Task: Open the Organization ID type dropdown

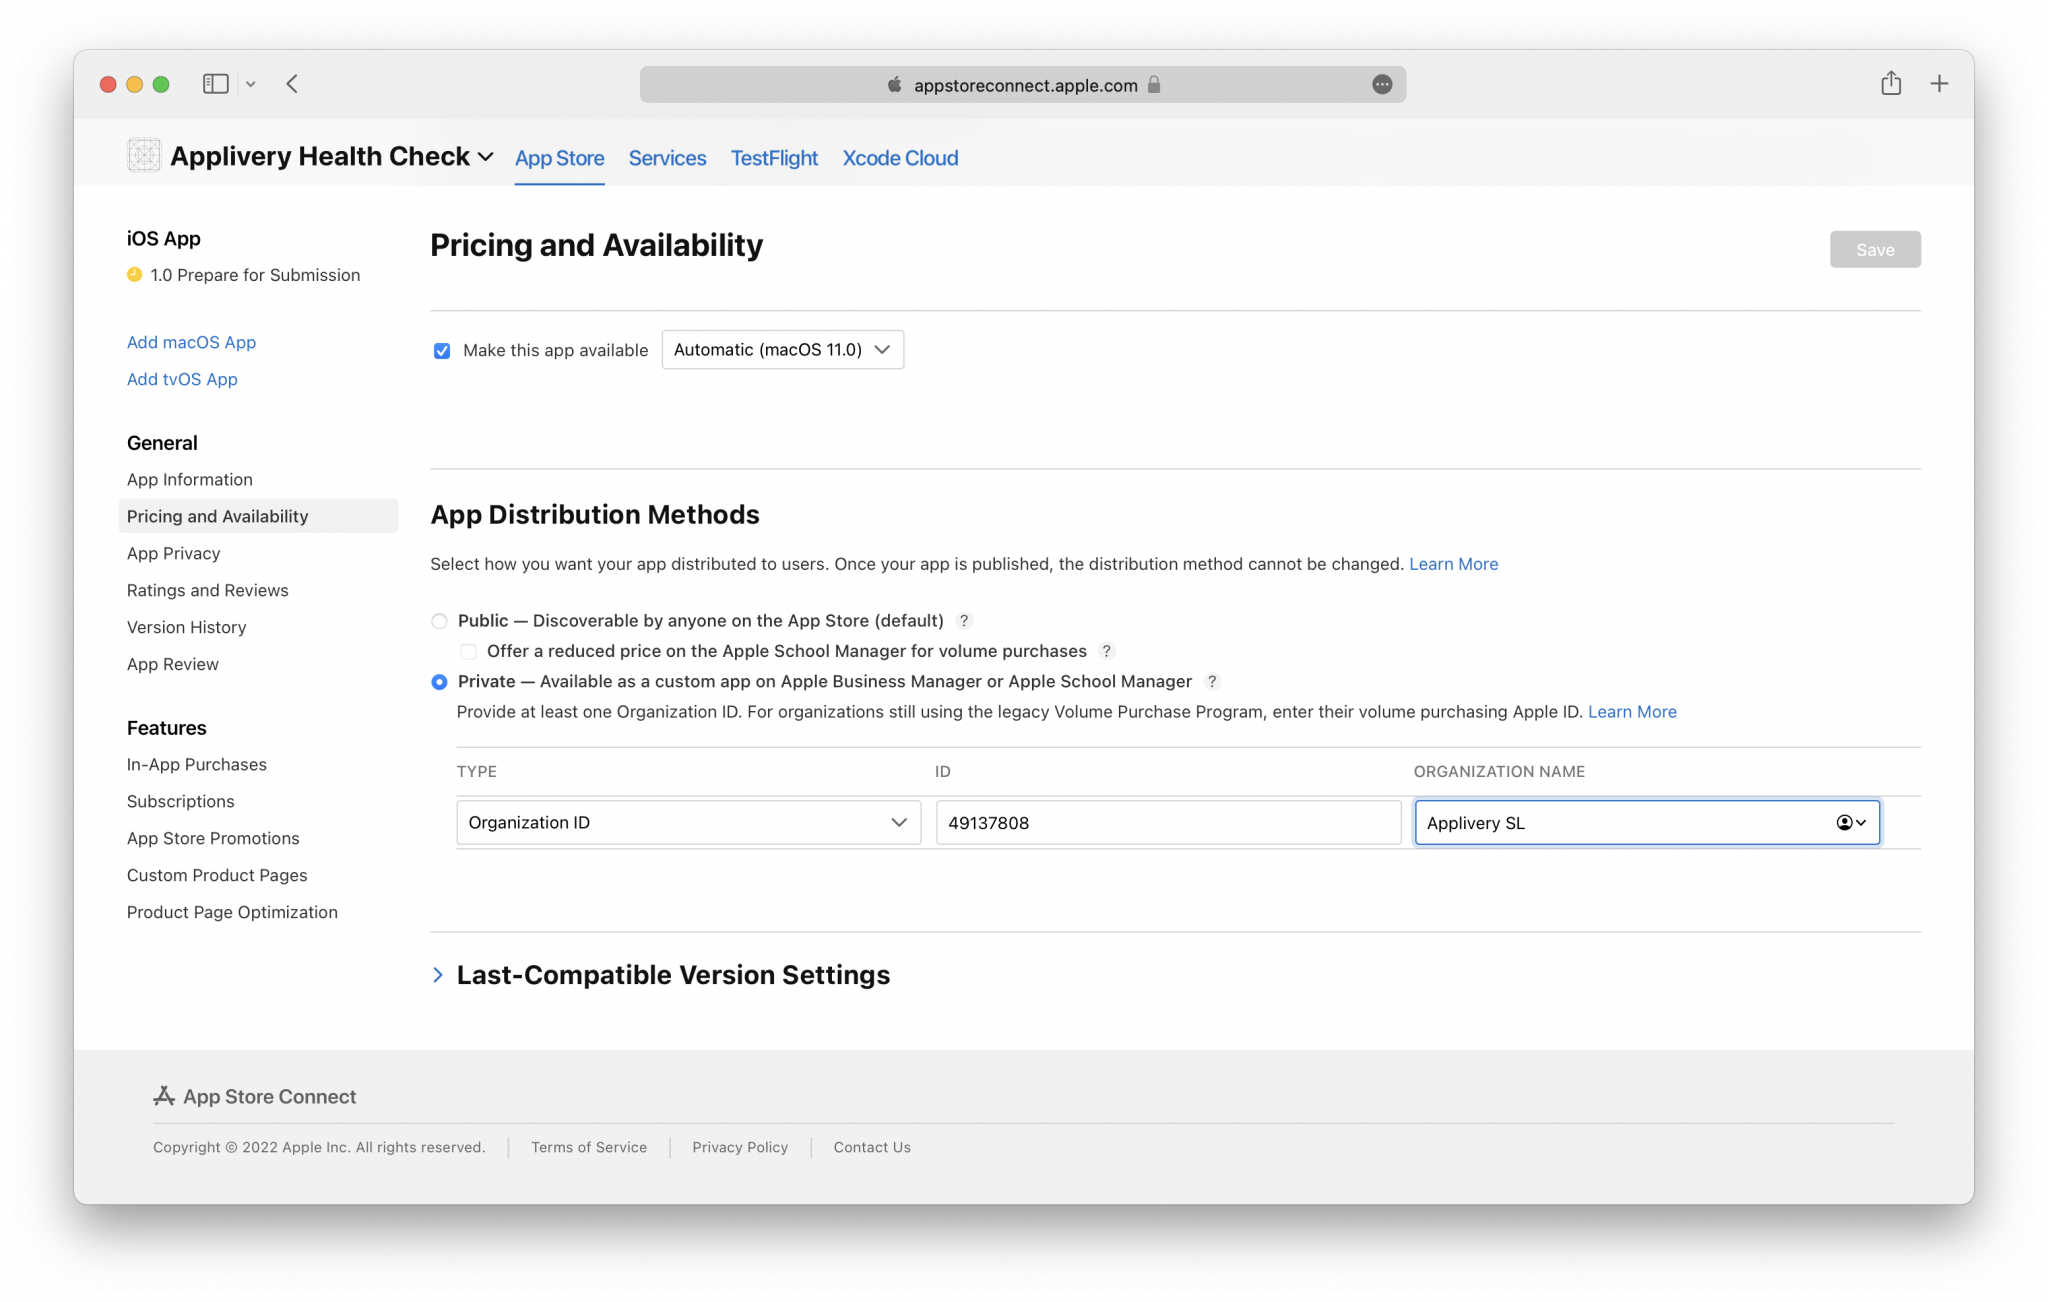Action: point(688,822)
